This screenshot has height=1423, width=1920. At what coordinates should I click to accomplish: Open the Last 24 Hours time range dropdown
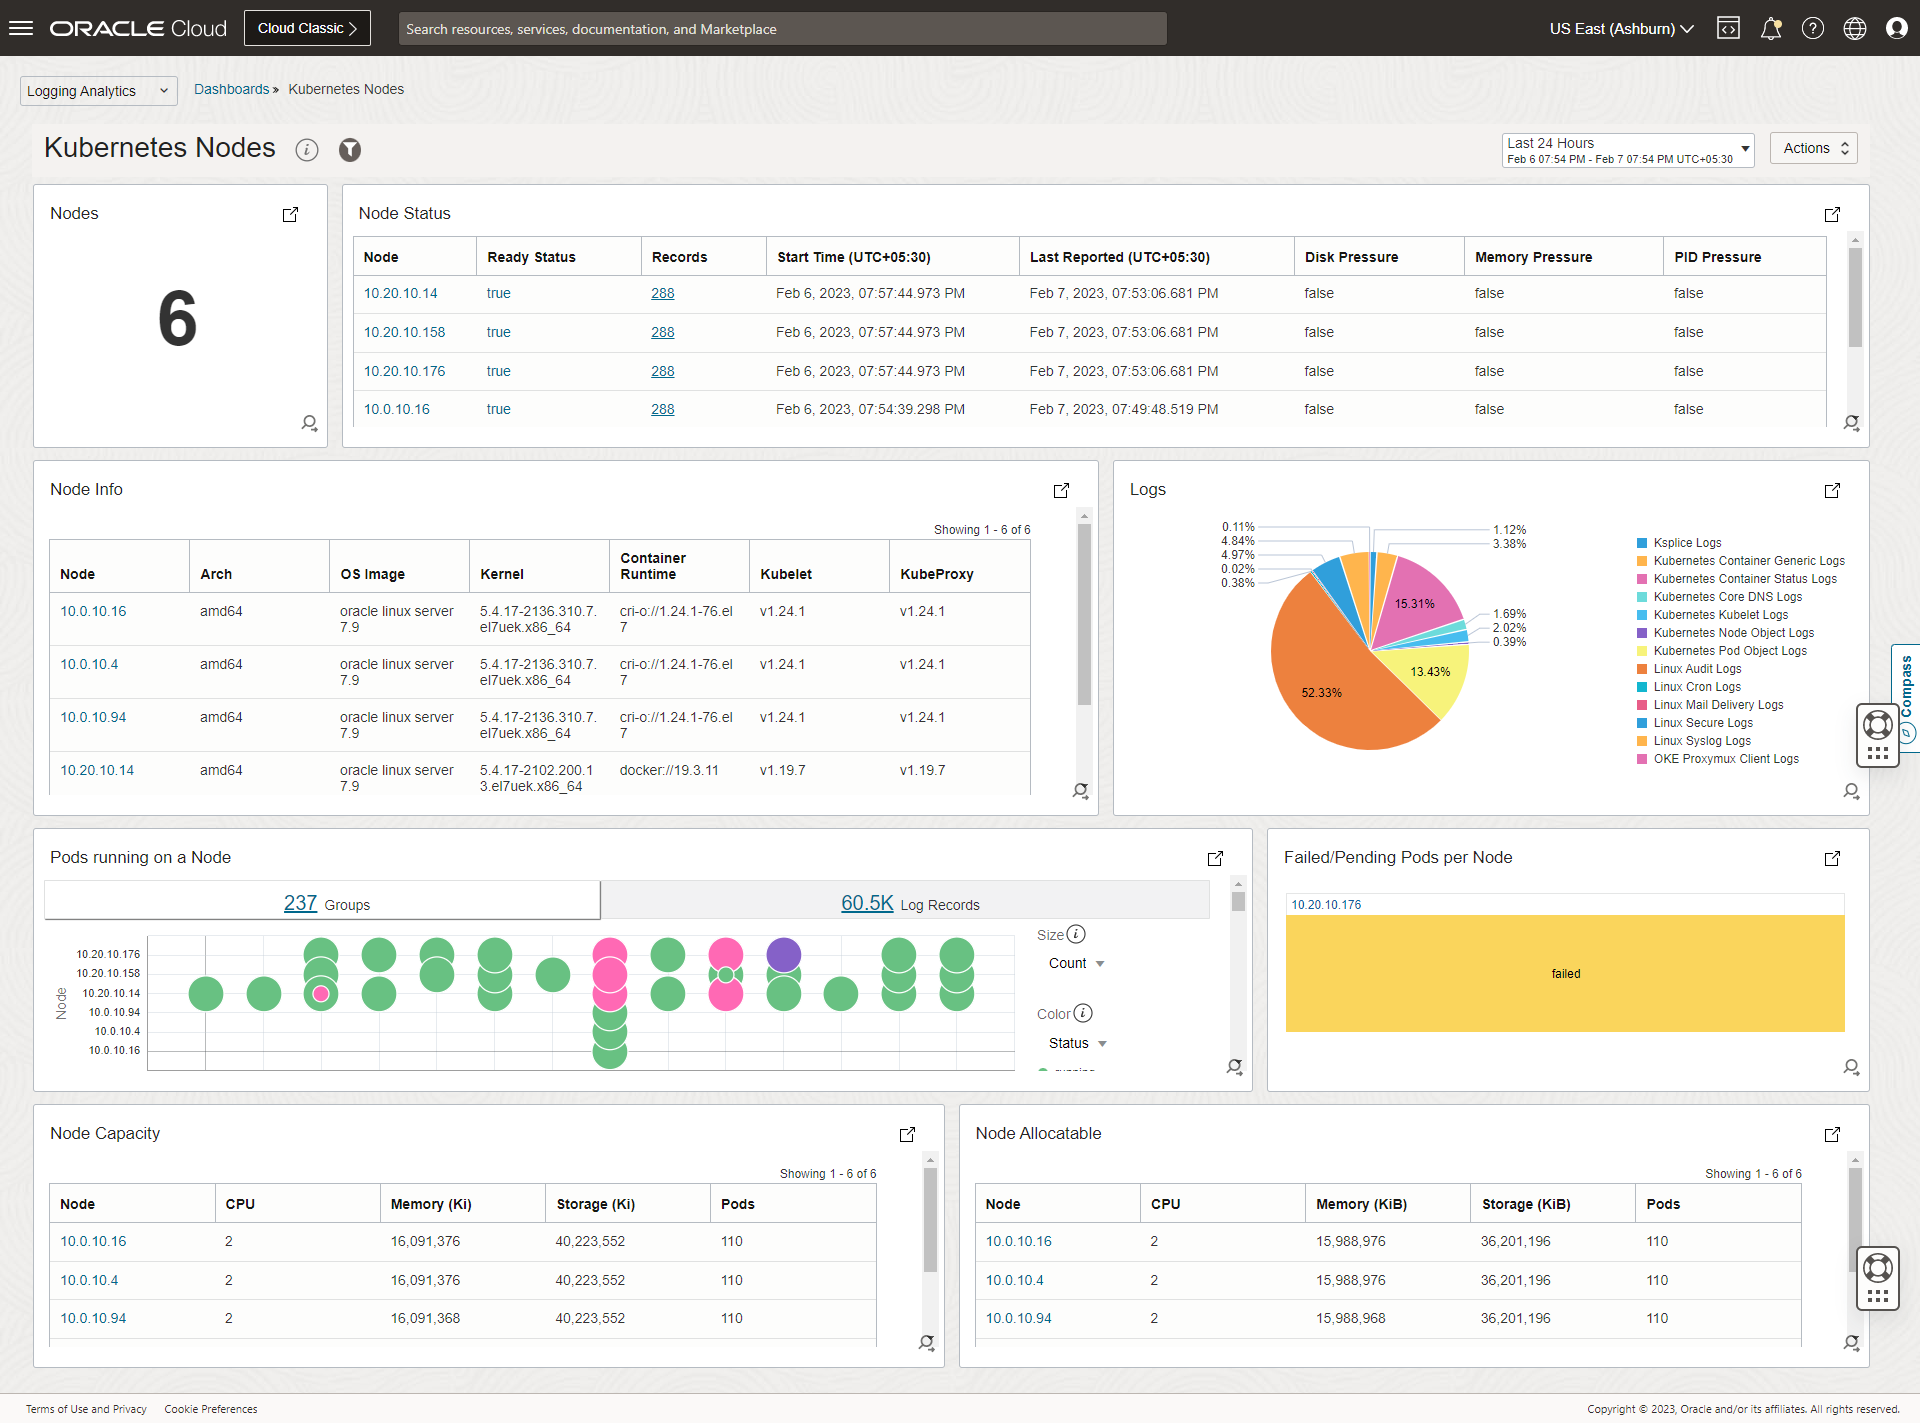click(x=1627, y=150)
